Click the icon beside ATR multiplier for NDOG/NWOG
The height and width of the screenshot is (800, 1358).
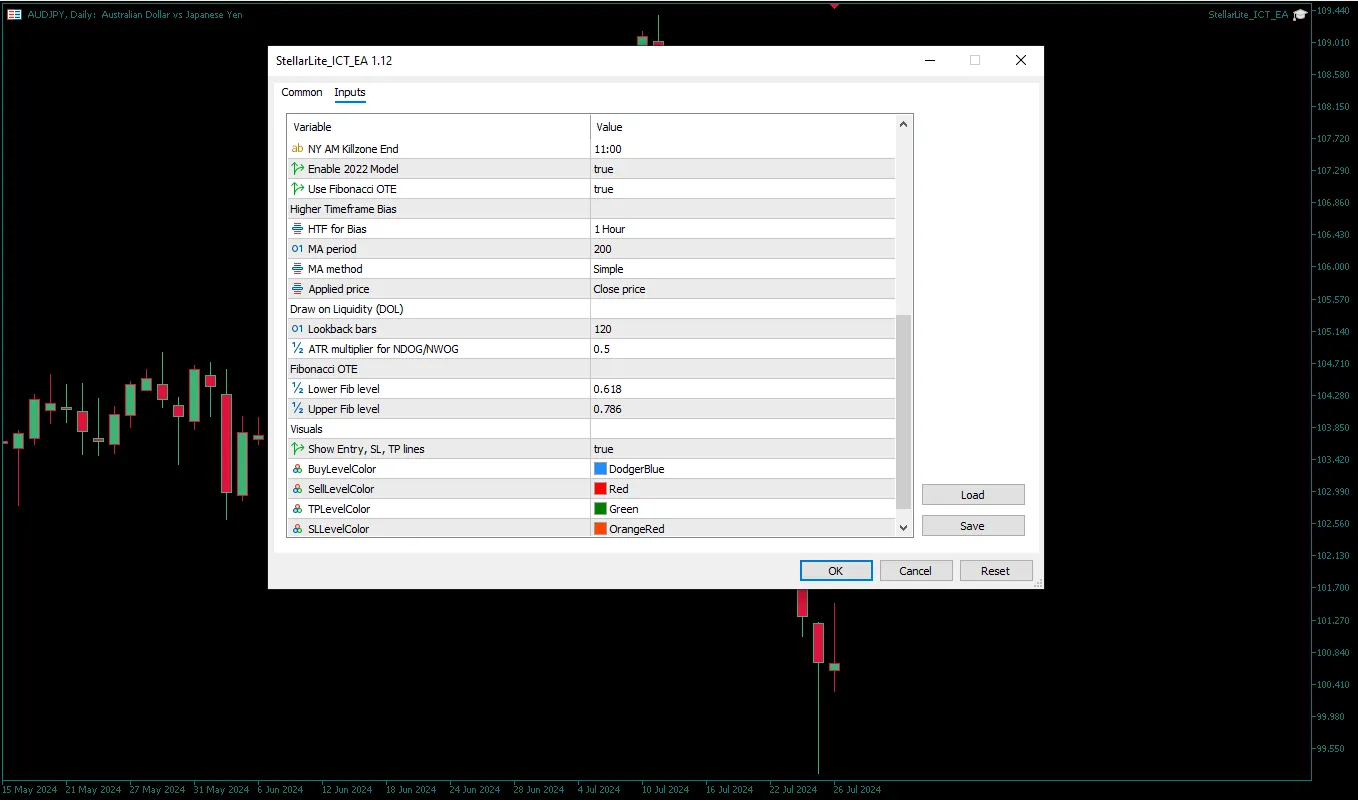click(297, 349)
